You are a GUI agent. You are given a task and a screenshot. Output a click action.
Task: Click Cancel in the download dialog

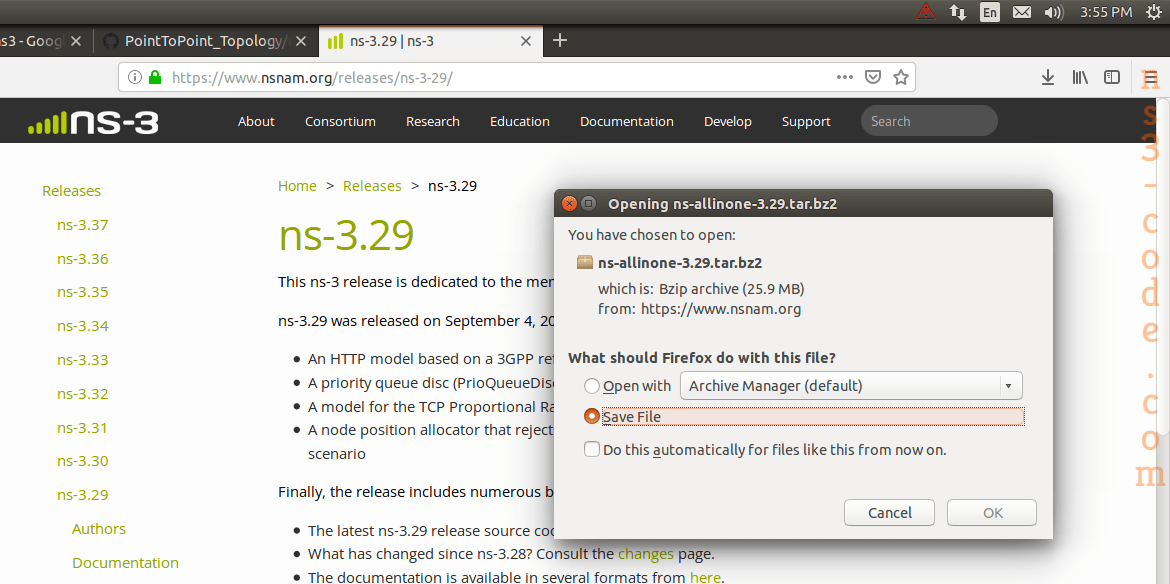889,513
